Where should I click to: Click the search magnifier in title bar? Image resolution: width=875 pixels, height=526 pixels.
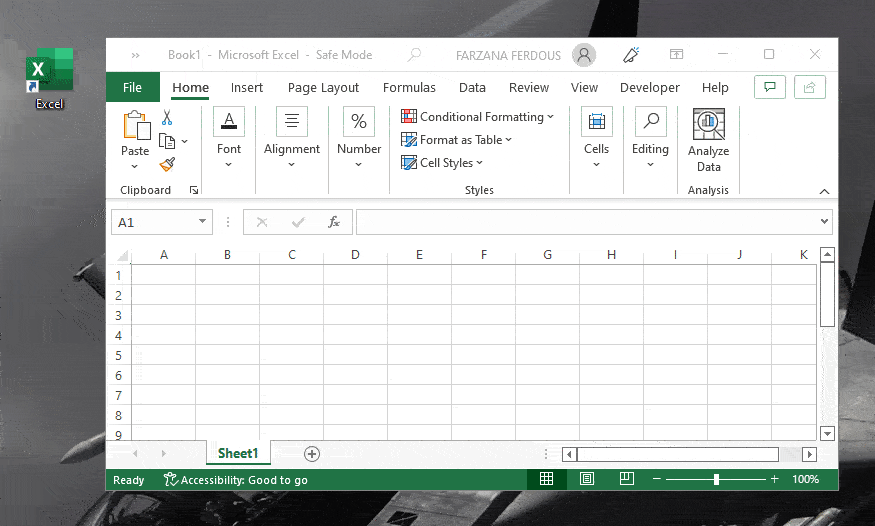point(414,55)
